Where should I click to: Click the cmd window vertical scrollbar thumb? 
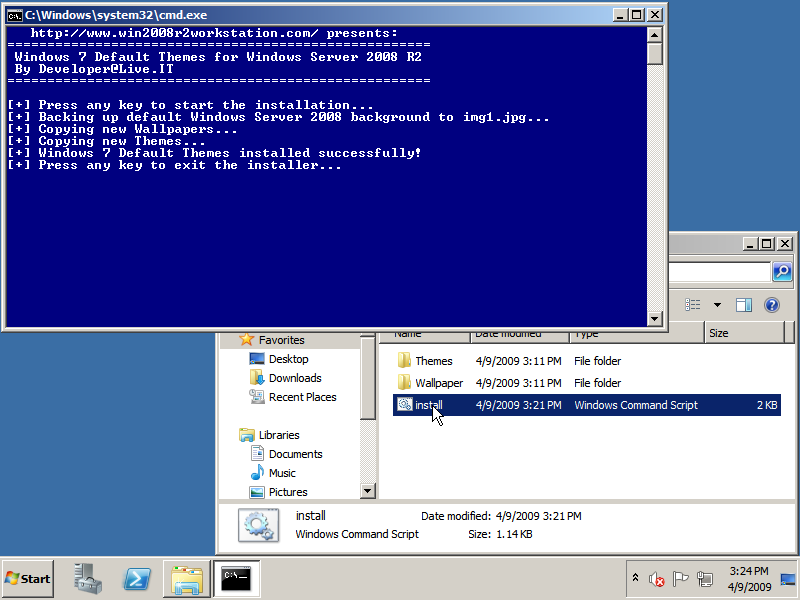pyautogui.click(x=655, y=53)
